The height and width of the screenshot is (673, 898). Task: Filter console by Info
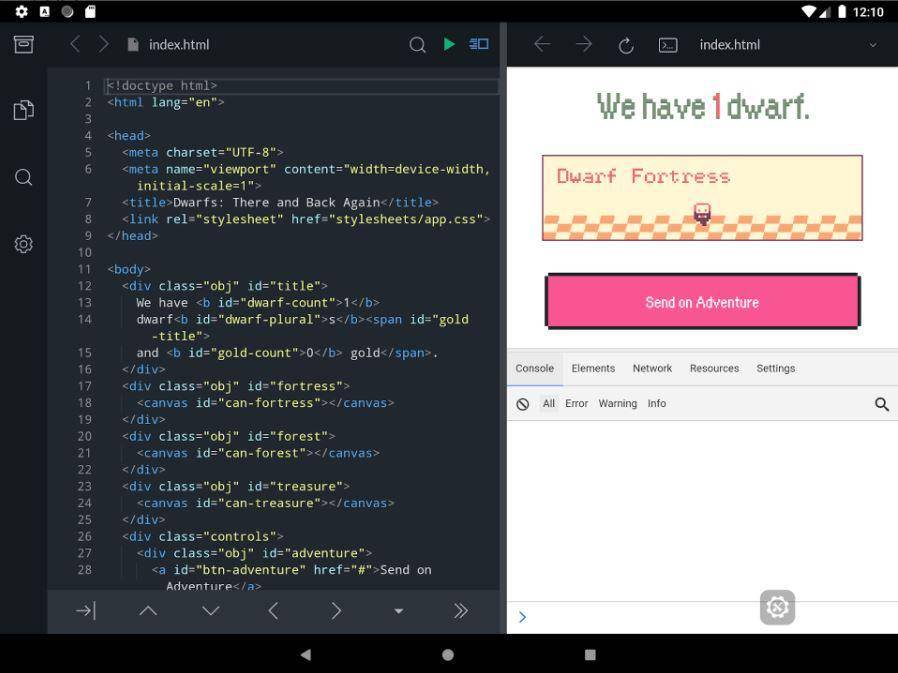pyautogui.click(x=656, y=403)
